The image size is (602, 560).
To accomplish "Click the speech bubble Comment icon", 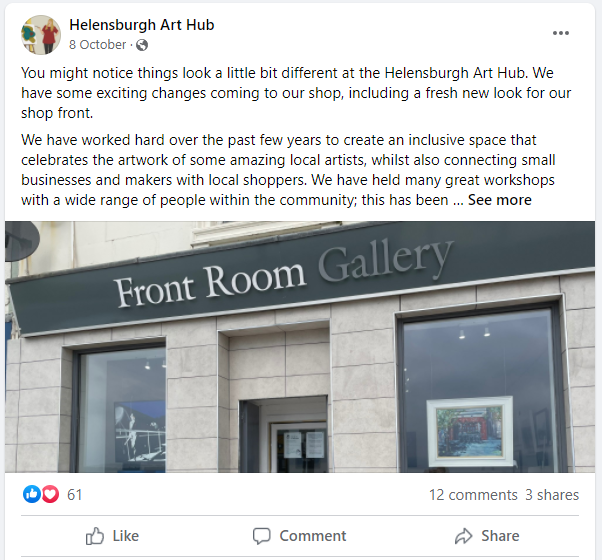I will (261, 536).
